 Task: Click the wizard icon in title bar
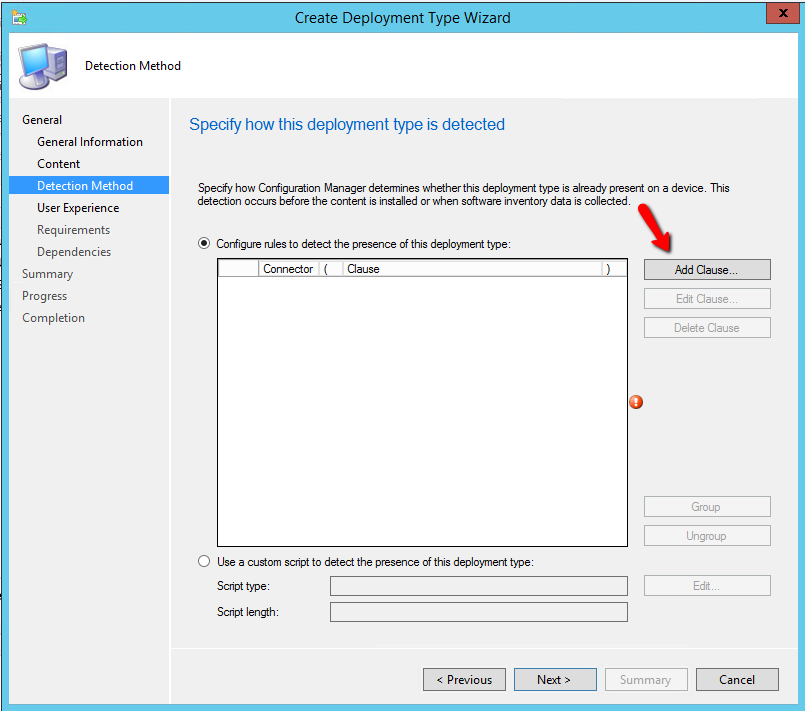(x=19, y=17)
